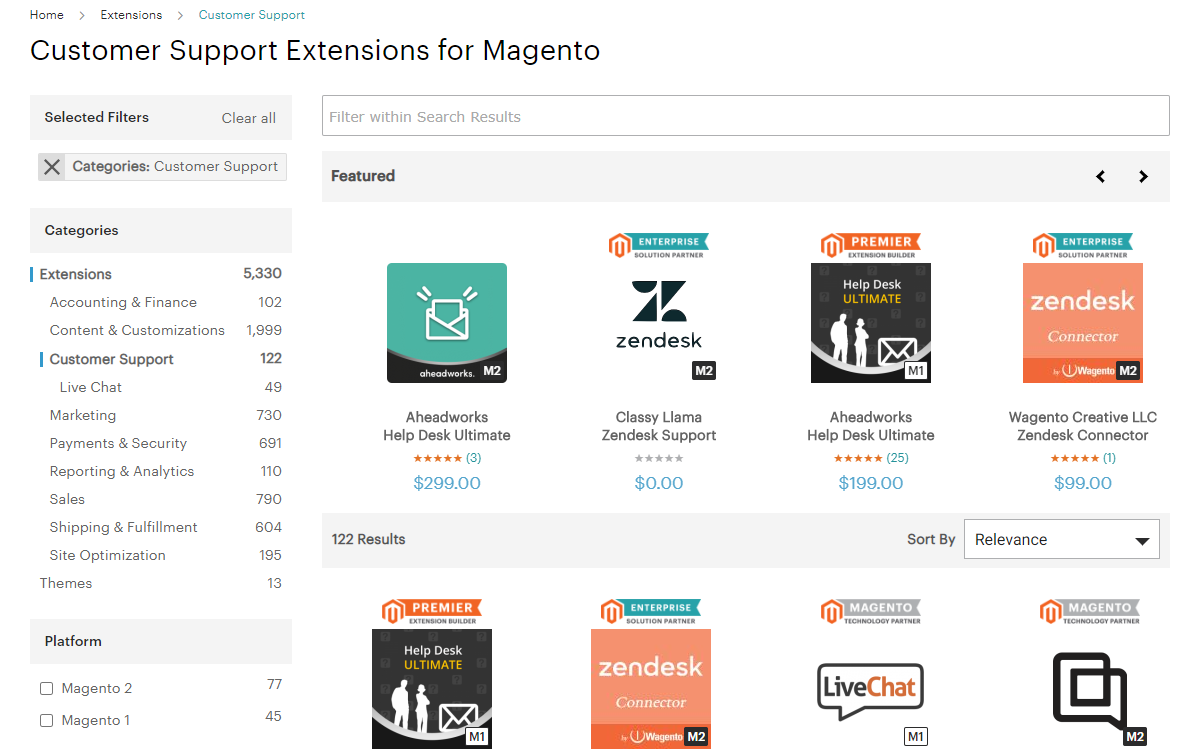
Task: Click Enterprise badge above results Zendesk Connector
Action: coord(651,612)
